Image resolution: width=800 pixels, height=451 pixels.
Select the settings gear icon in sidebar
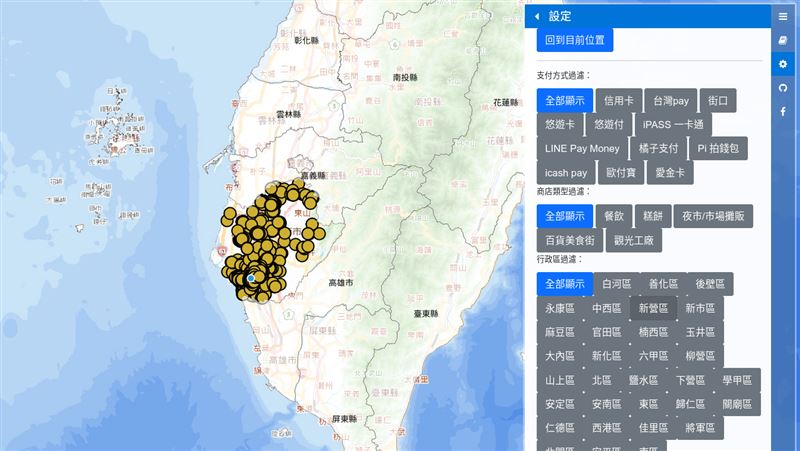(x=783, y=64)
